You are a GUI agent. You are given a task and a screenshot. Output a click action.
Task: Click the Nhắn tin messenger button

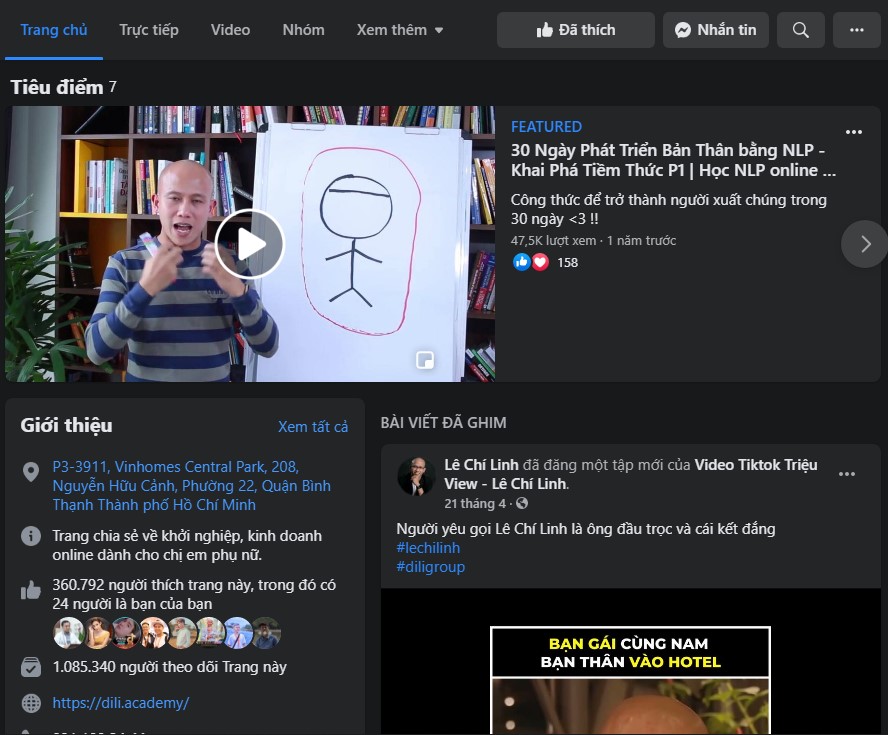(x=715, y=30)
